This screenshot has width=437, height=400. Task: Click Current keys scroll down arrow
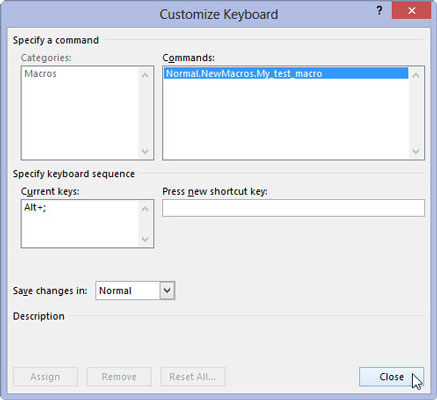click(145, 239)
